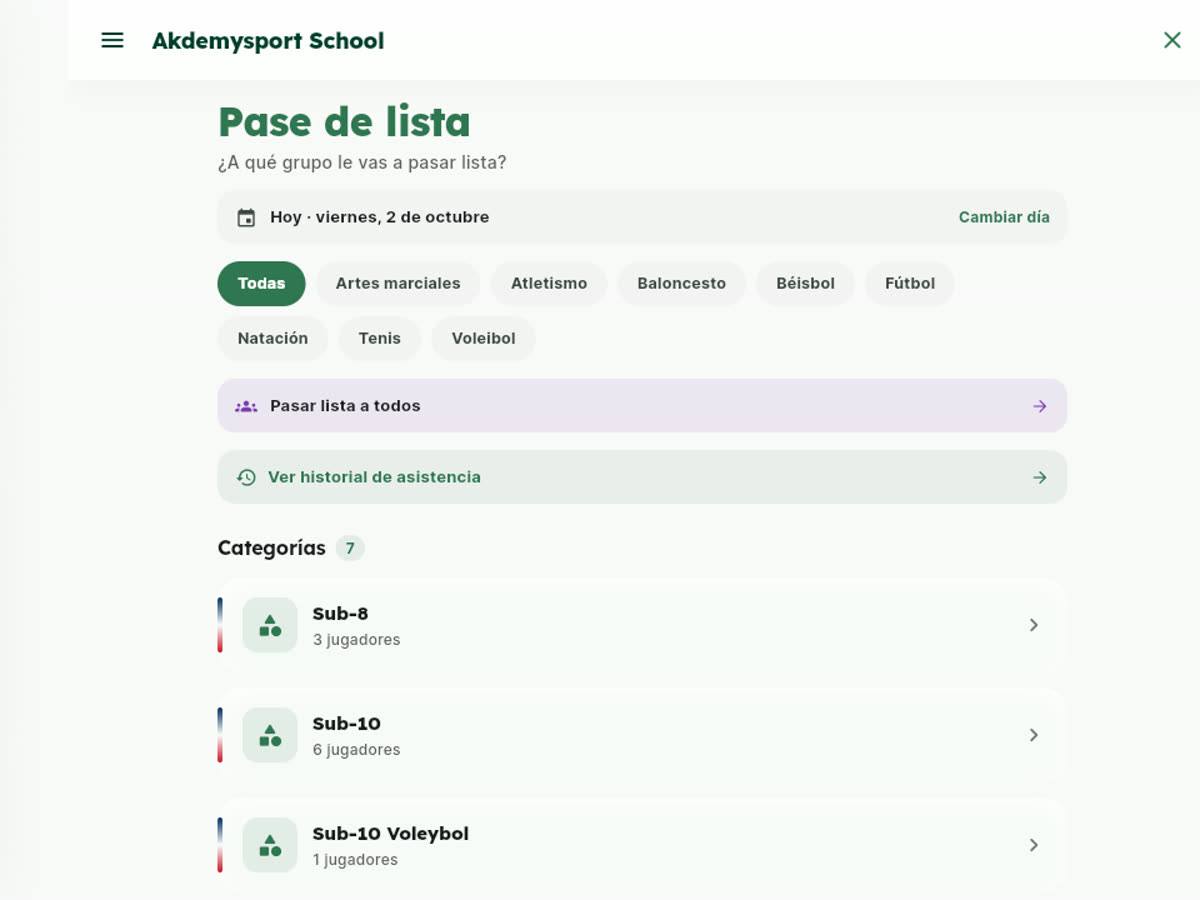Click the Categorías count badge 7
This screenshot has height=900, width=1200.
350,548
